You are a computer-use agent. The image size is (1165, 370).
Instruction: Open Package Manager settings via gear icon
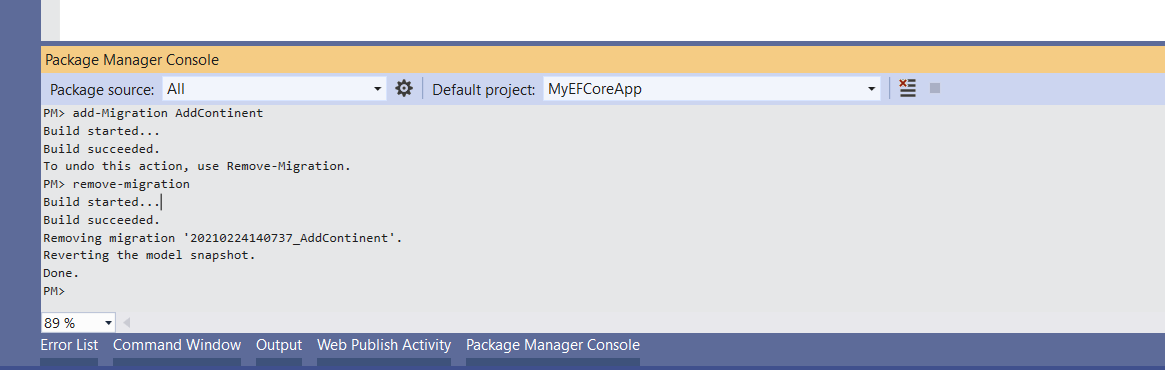click(x=403, y=88)
